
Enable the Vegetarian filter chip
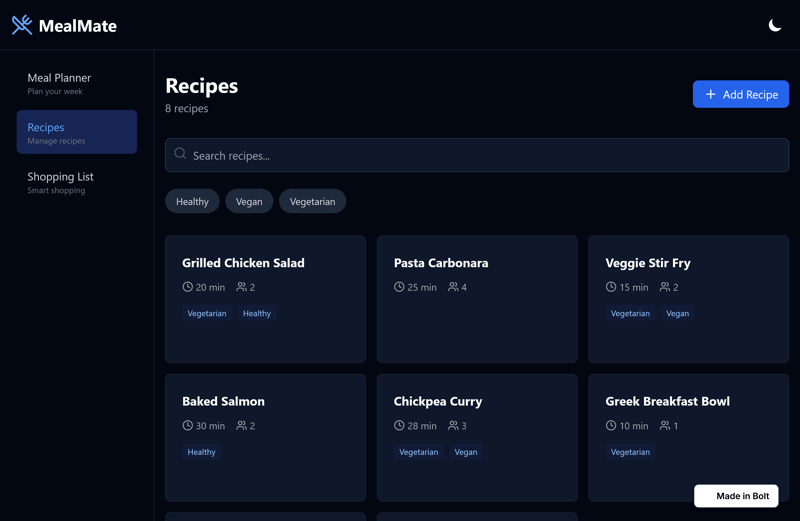click(312, 201)
